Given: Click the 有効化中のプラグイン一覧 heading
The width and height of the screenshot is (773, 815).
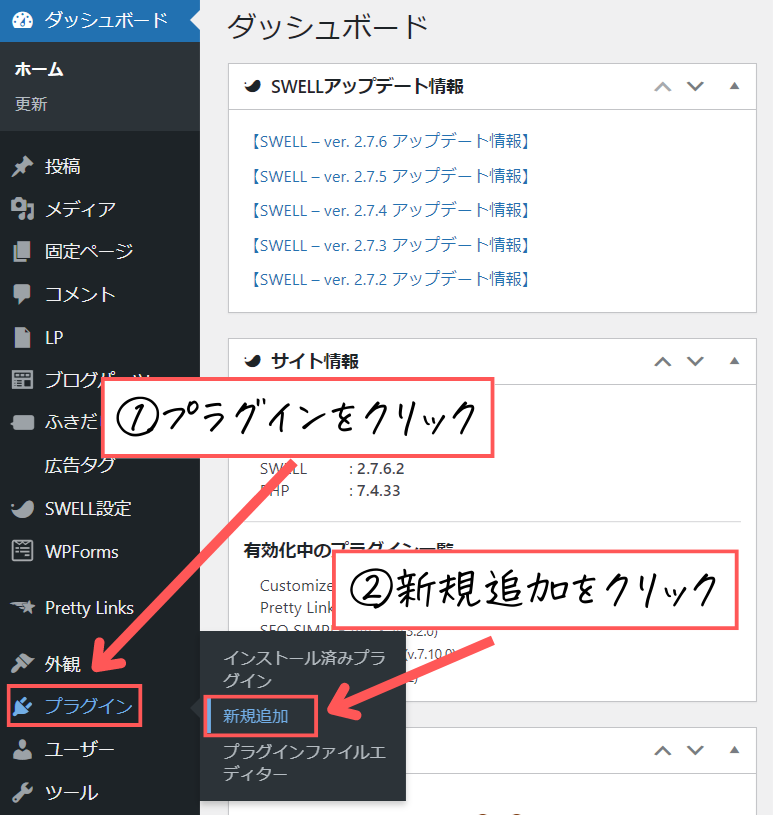Looking at the screenshot, I should coord(348,548).
